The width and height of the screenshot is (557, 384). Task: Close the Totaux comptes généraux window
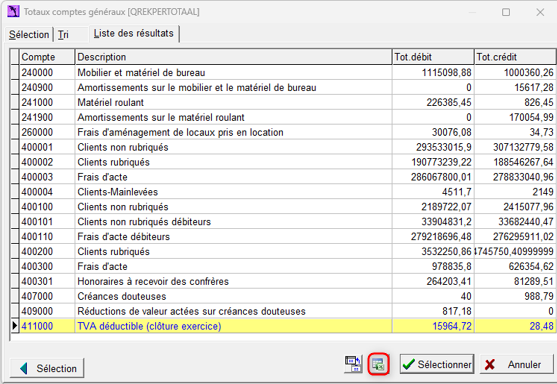point(540,12)
